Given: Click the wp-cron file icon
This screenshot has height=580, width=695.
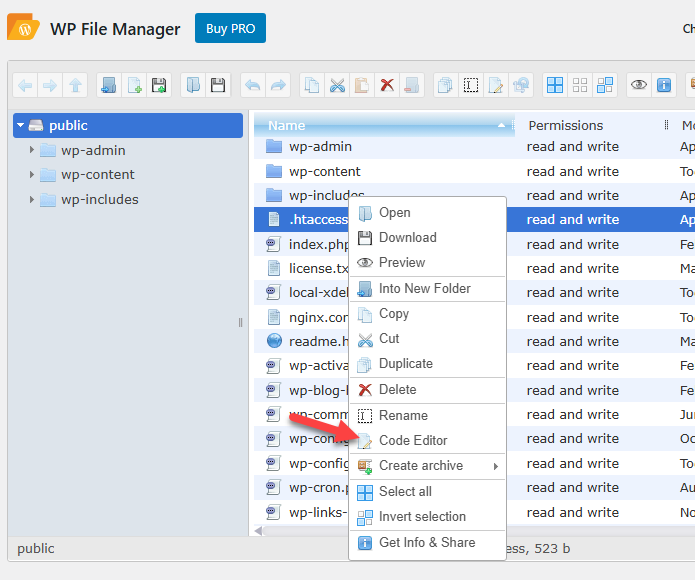Looking at the screenshot, I should click(273, 487).
